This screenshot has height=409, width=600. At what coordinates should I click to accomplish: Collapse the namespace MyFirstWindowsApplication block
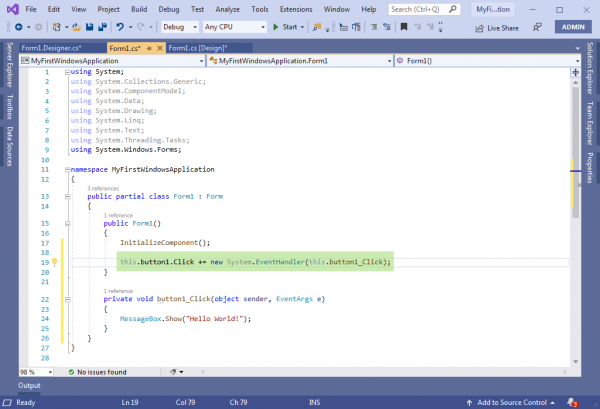tap(67, 170)
